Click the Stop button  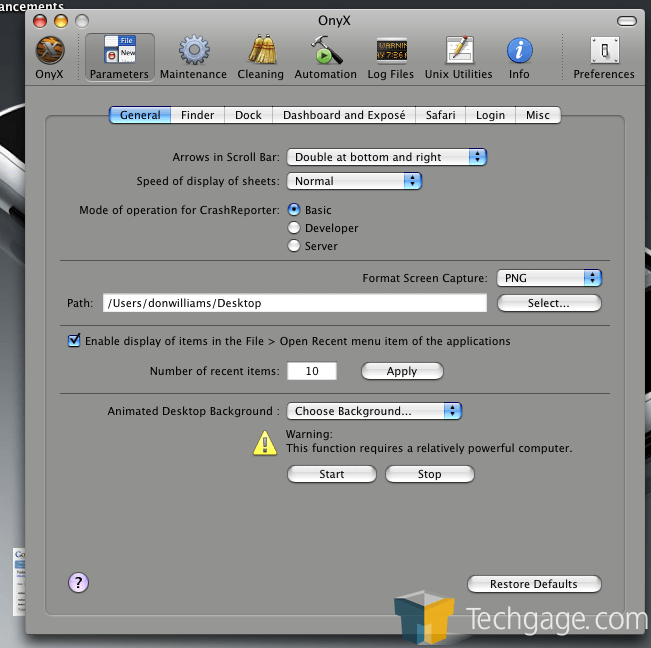click(430, 474)
